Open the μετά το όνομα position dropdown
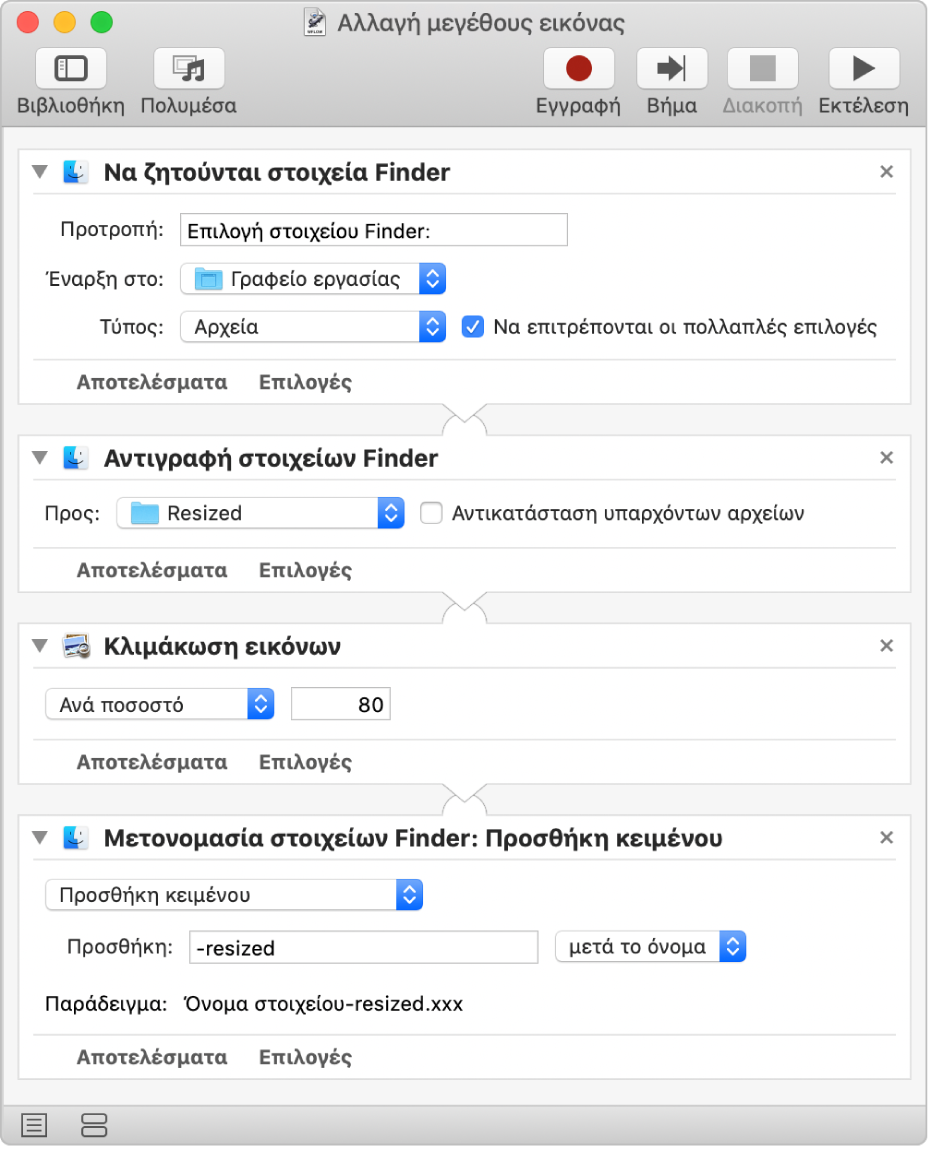Screen dimensions: 931x1149 (x=650, y=947)
